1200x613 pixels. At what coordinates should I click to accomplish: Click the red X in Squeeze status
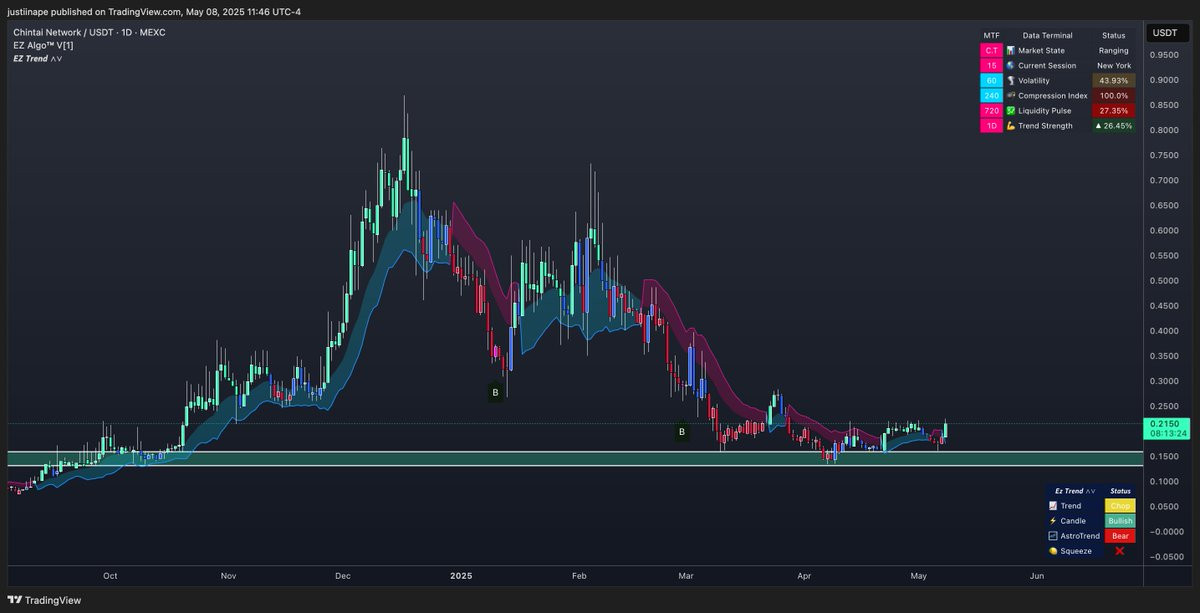[1120, 551]
